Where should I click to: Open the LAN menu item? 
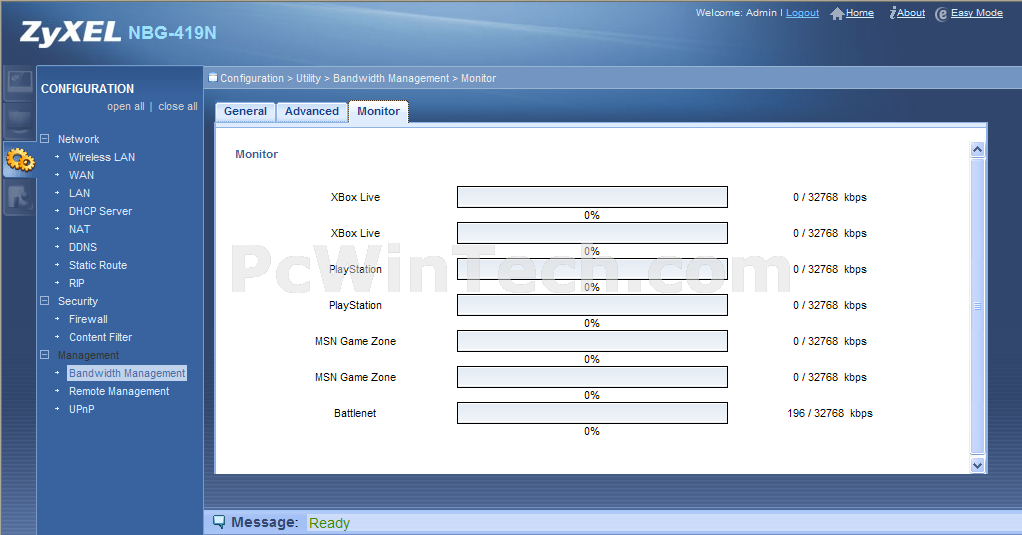click(x=80, y=194)
